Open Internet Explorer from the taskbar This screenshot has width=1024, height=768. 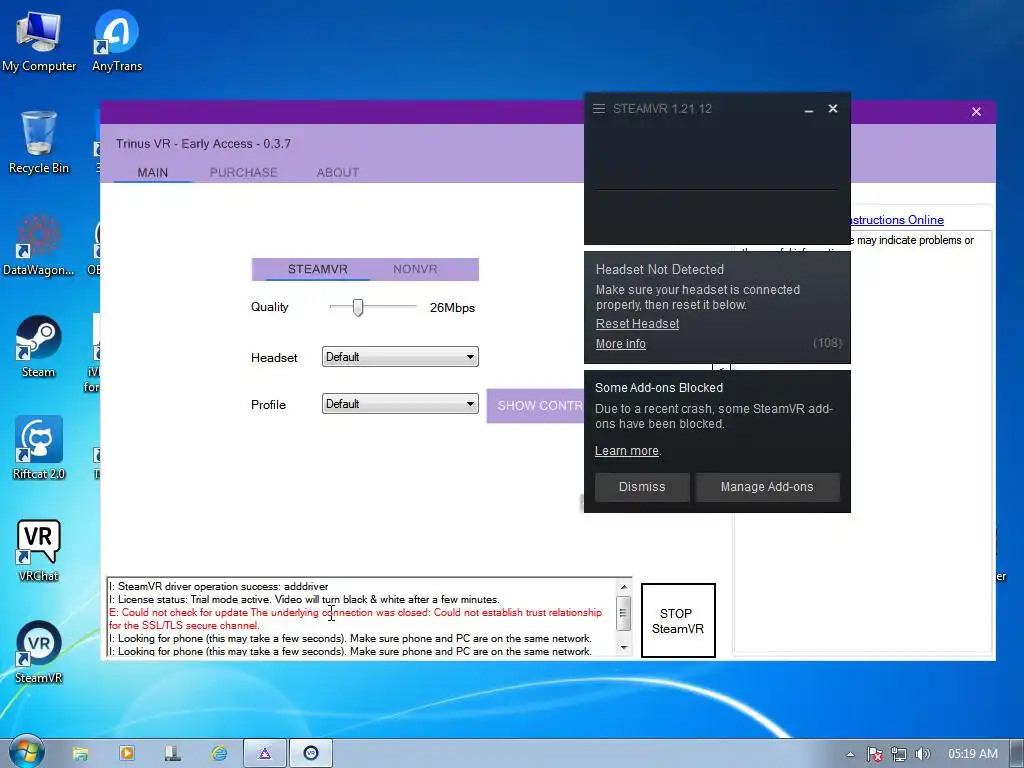[219, 754]
